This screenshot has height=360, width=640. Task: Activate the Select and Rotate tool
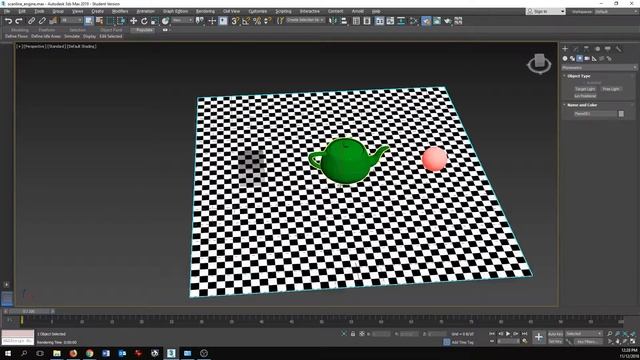144,21
